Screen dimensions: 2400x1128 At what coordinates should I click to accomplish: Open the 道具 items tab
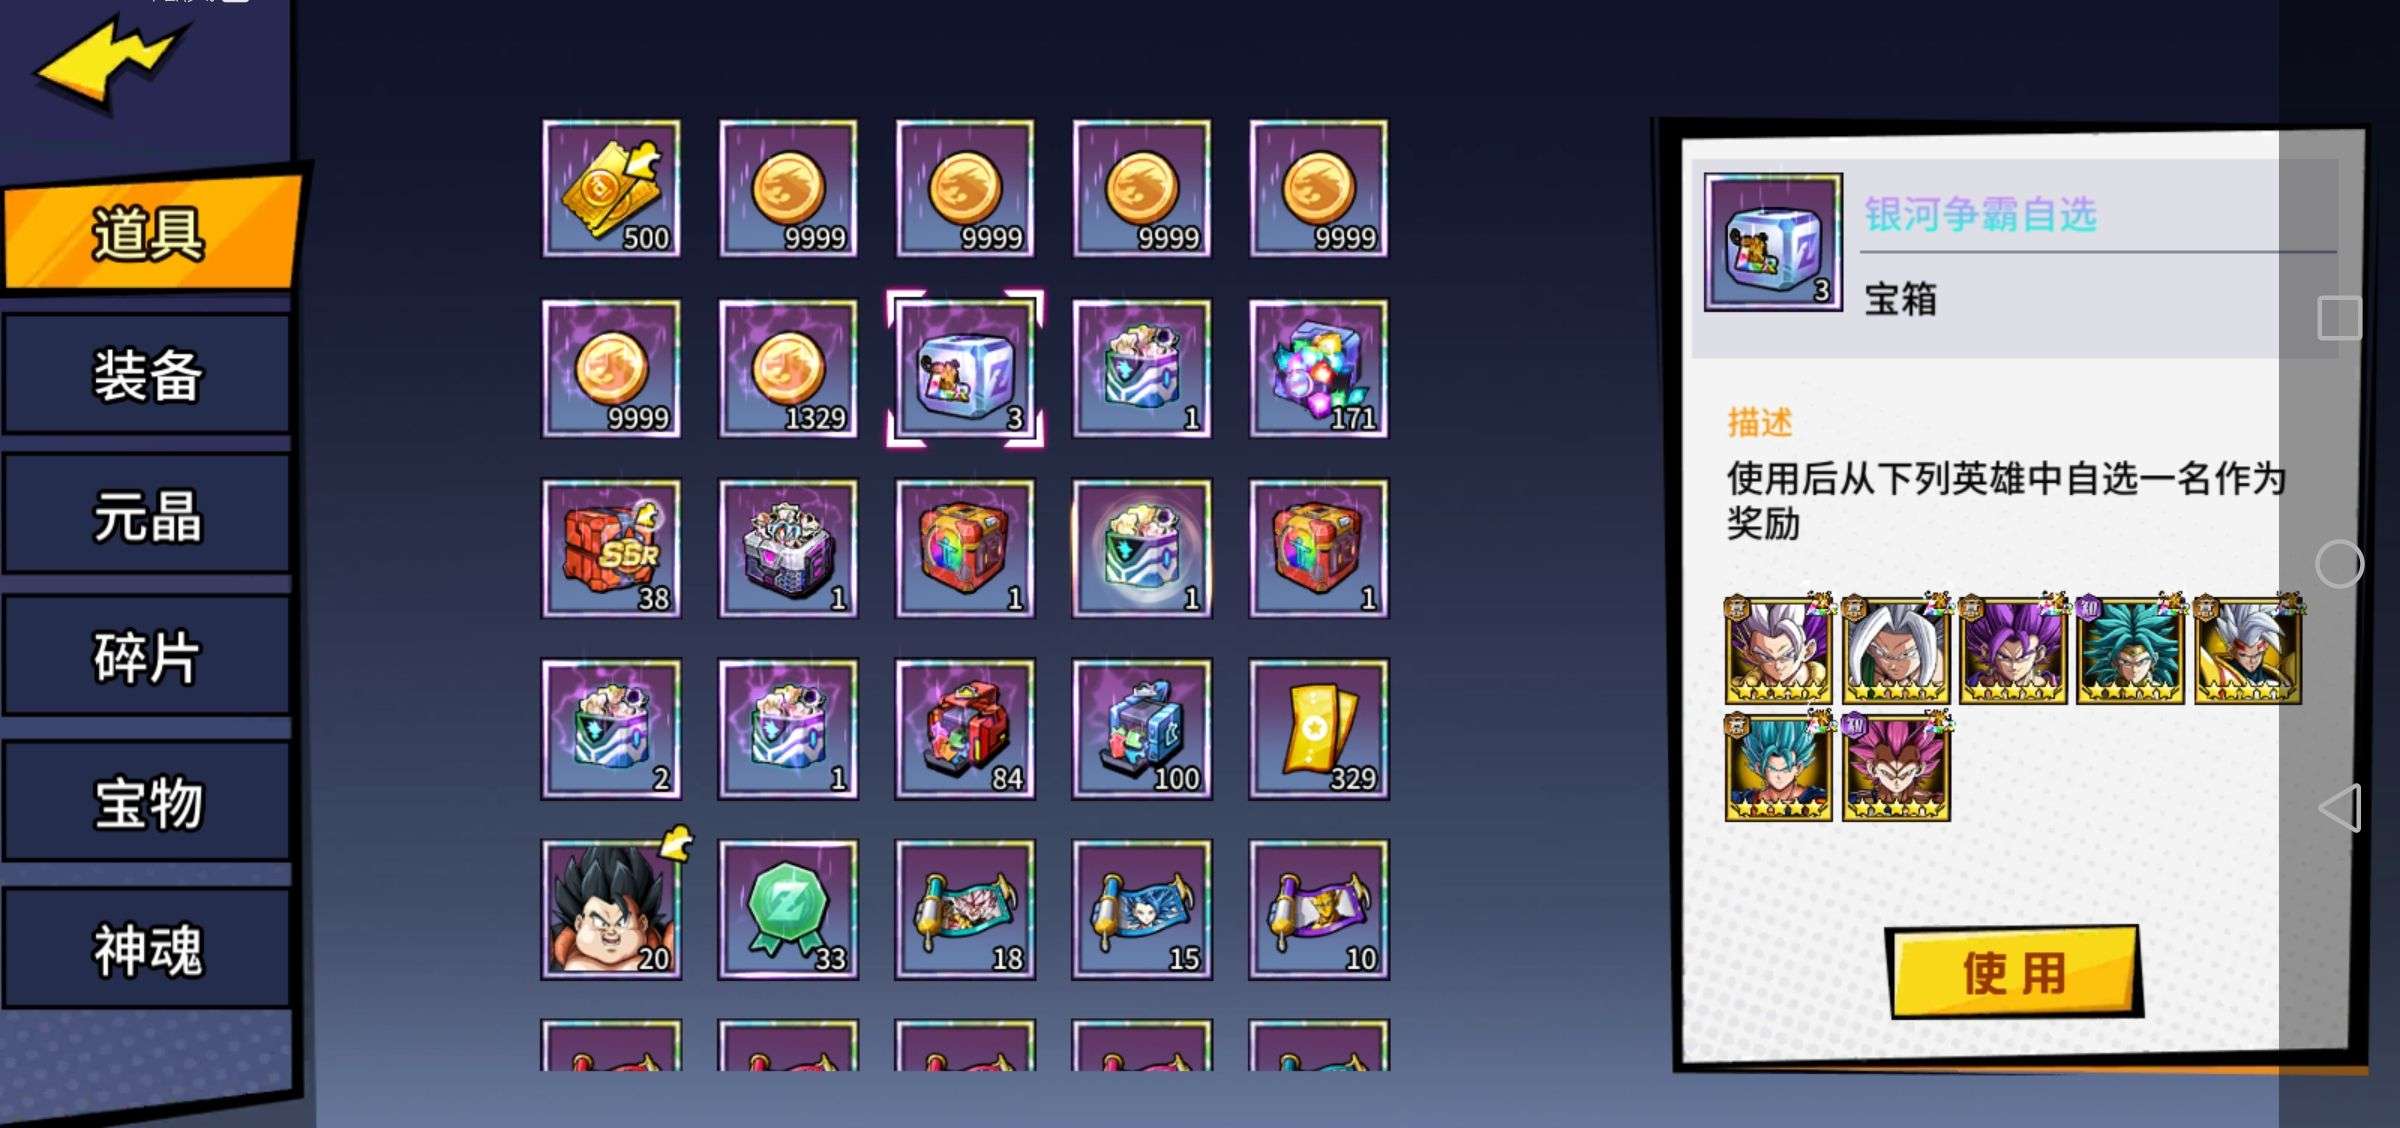[x=150, y=232]
